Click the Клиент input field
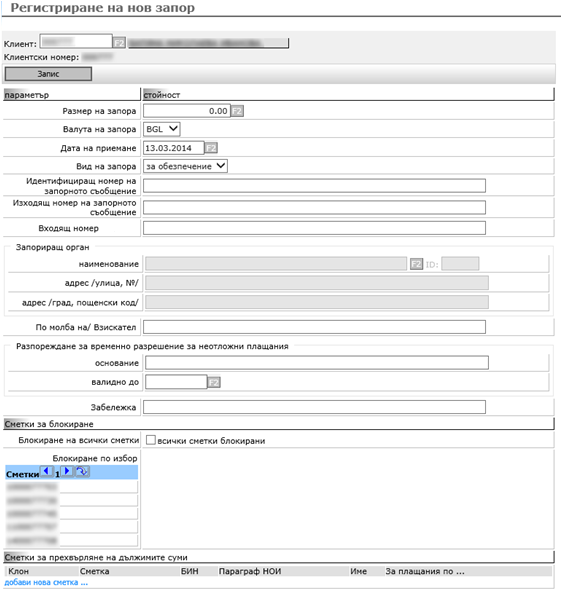The image size is (562, 605). coord(76,41)
